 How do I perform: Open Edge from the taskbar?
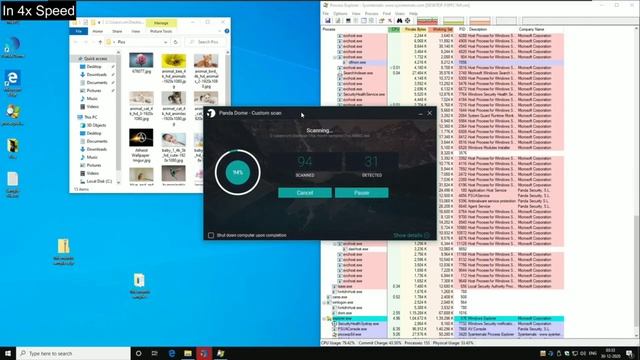[172, 353]
